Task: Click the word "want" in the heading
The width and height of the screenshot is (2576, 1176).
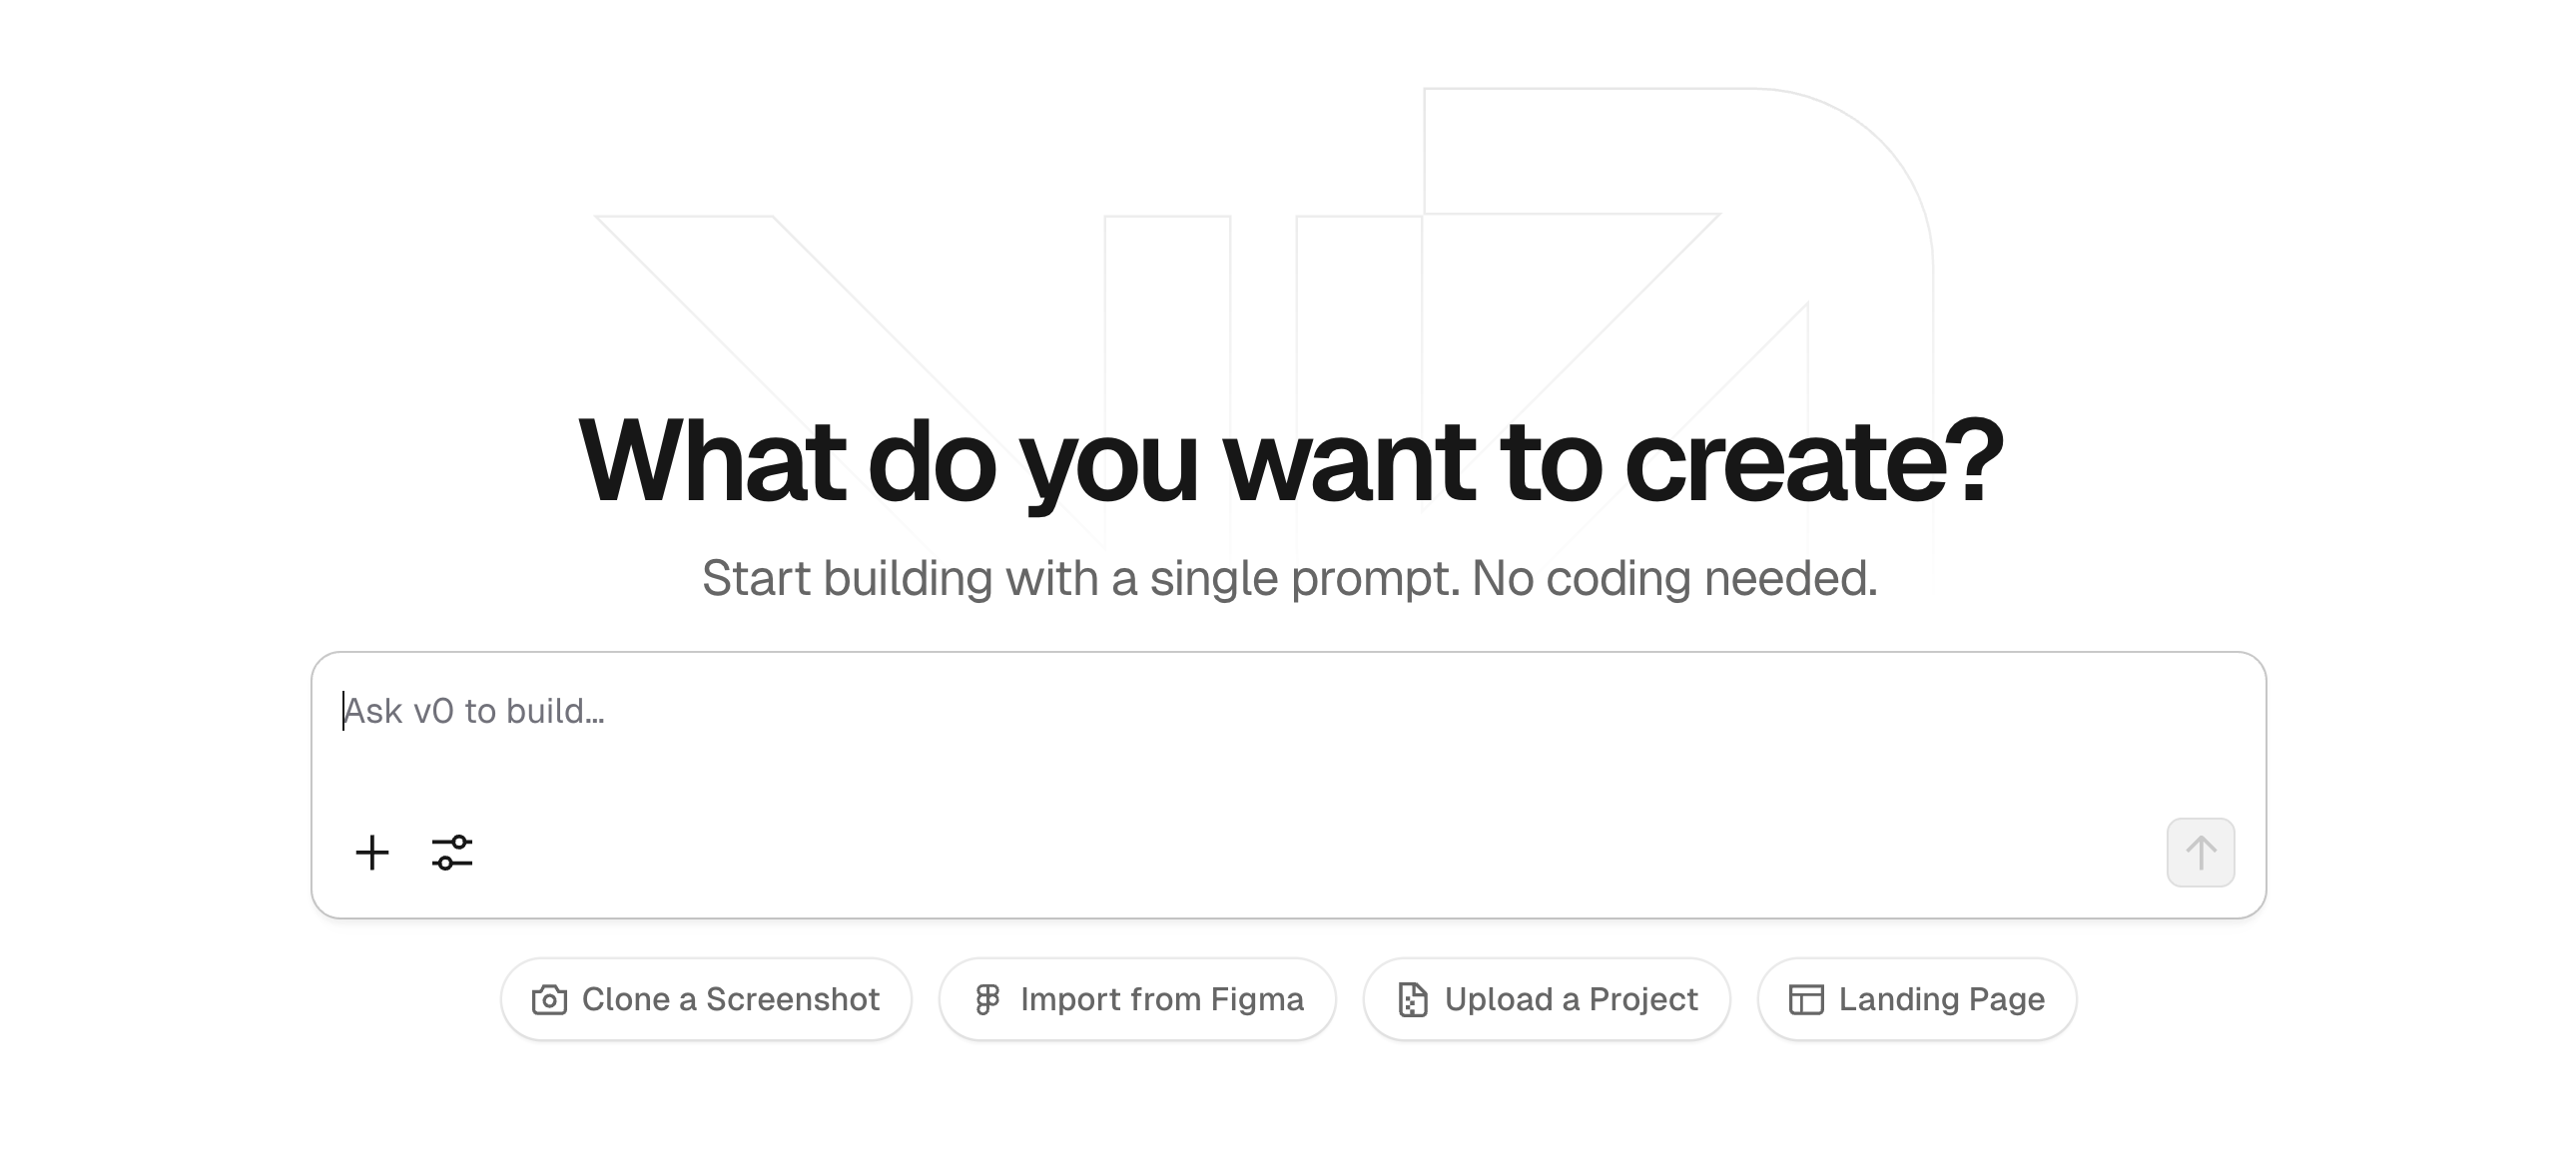Action: (1349, 462)
